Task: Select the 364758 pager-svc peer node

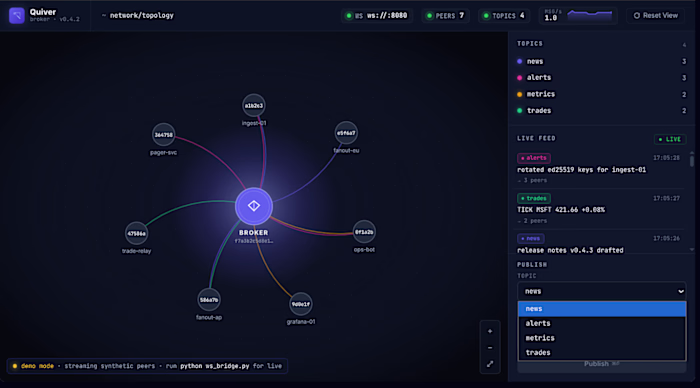Action: click(163, 135)
